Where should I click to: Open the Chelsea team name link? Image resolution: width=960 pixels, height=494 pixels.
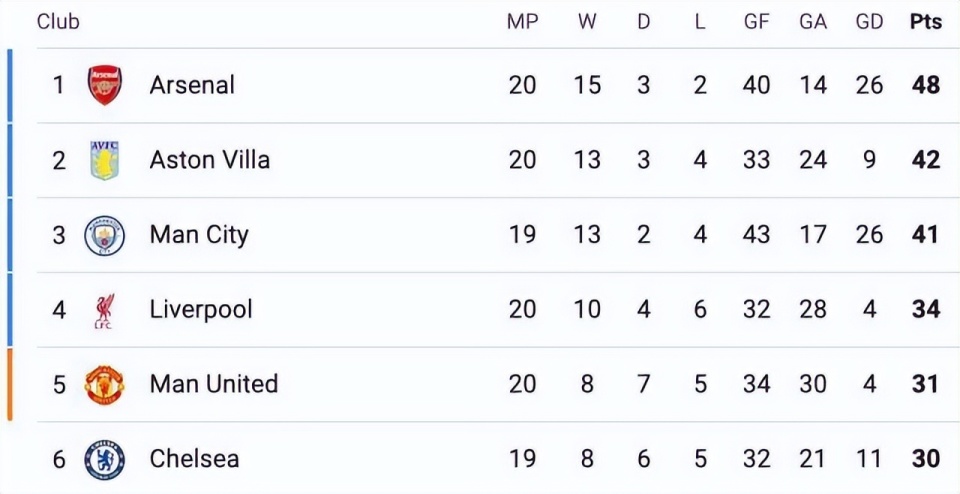click(x=194, y=459)
